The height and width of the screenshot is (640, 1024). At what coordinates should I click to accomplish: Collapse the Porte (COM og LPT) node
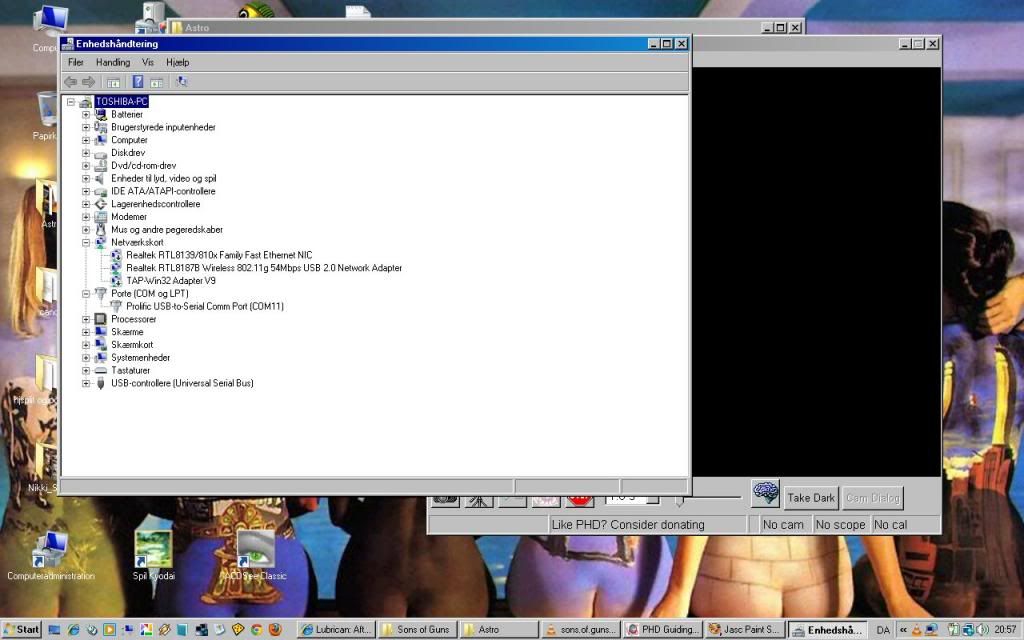[86, 294]
